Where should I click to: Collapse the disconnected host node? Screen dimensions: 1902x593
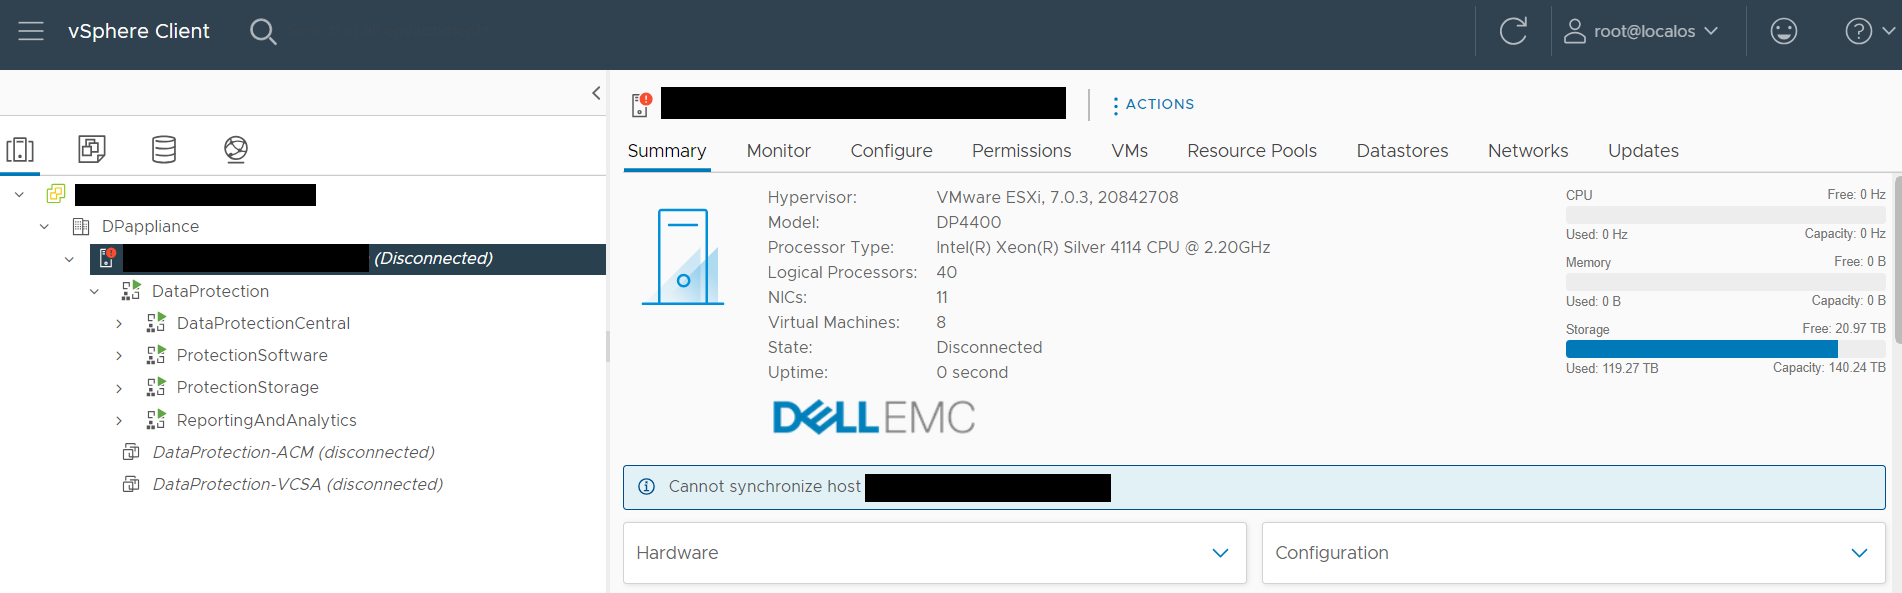click(69, 259)
